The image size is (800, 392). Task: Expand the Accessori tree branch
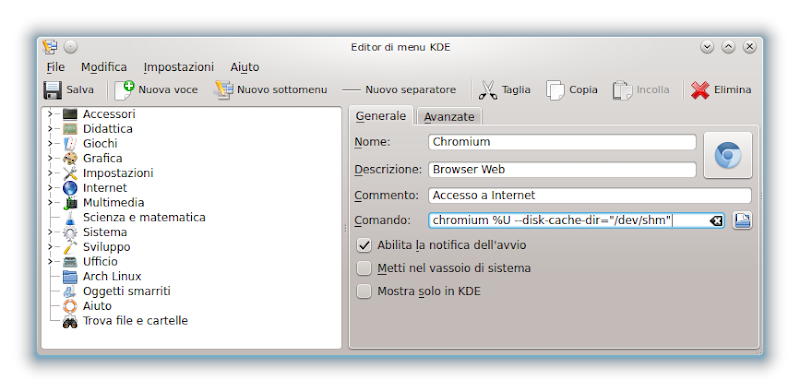[50, 114]
